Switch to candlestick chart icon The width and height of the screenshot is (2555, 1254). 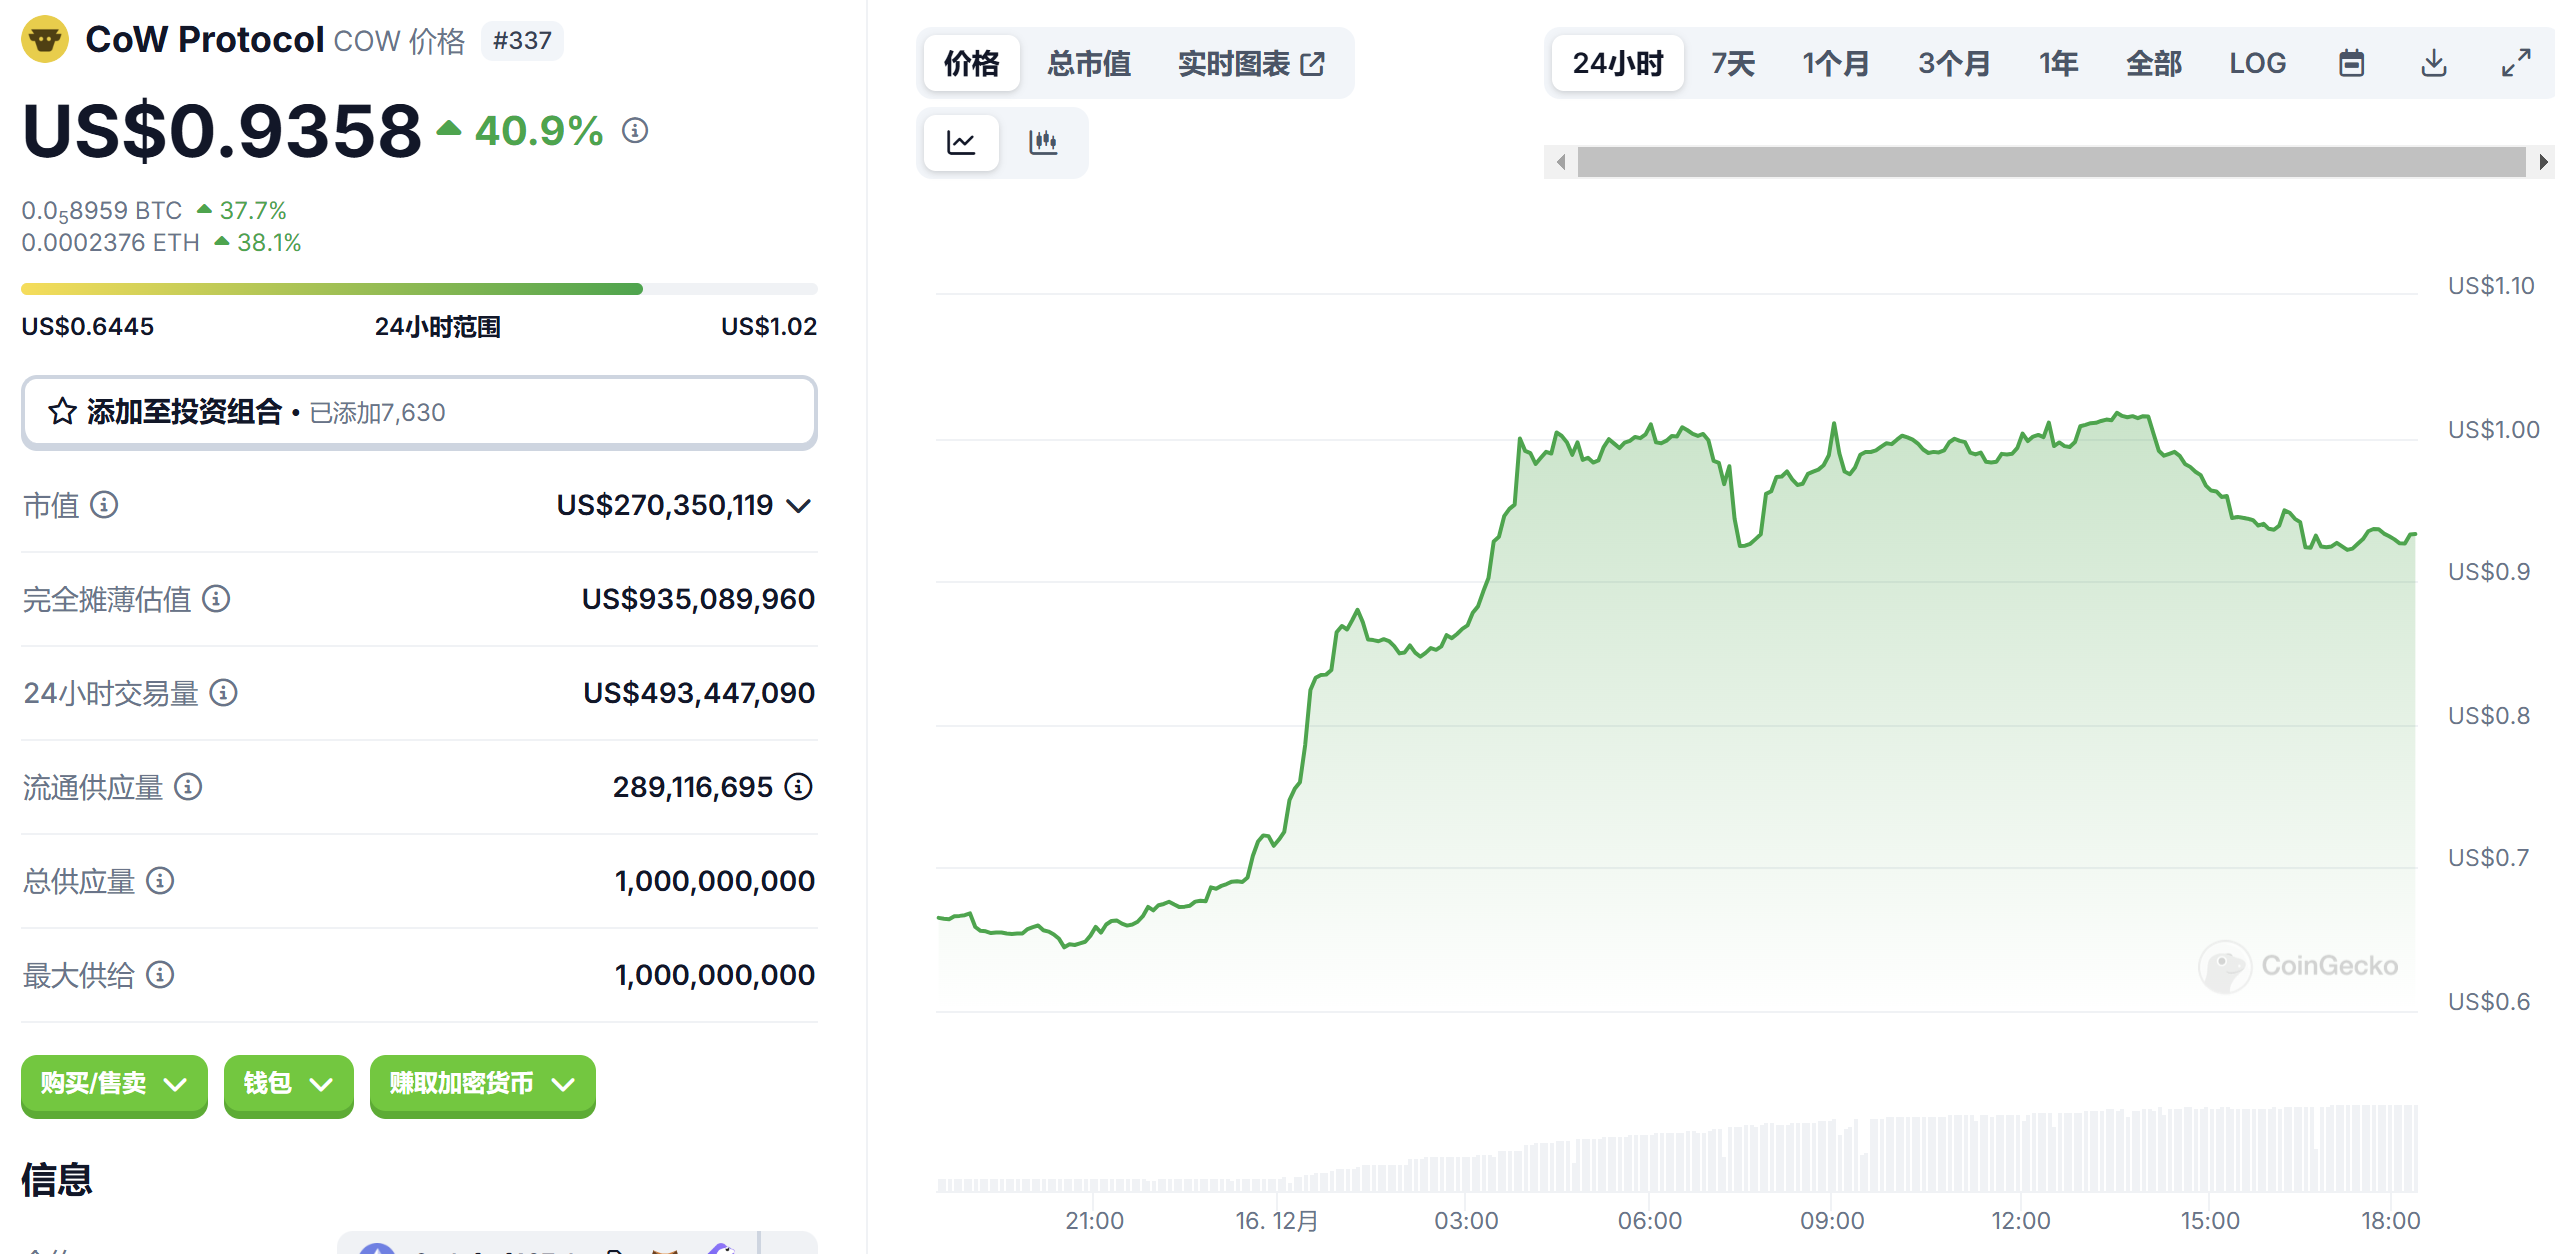[x=1042, y=143]
